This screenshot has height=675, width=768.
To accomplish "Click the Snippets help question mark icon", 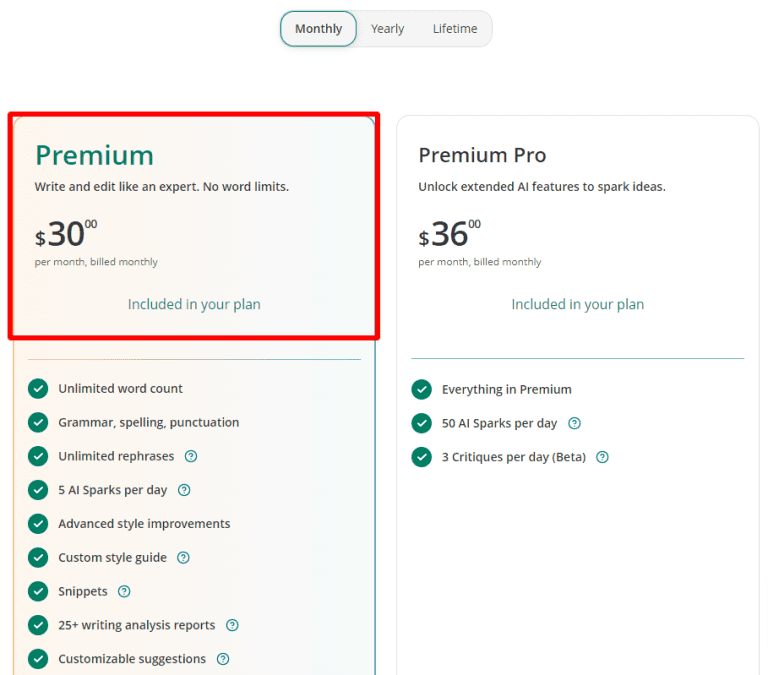I will pos(124,592).
